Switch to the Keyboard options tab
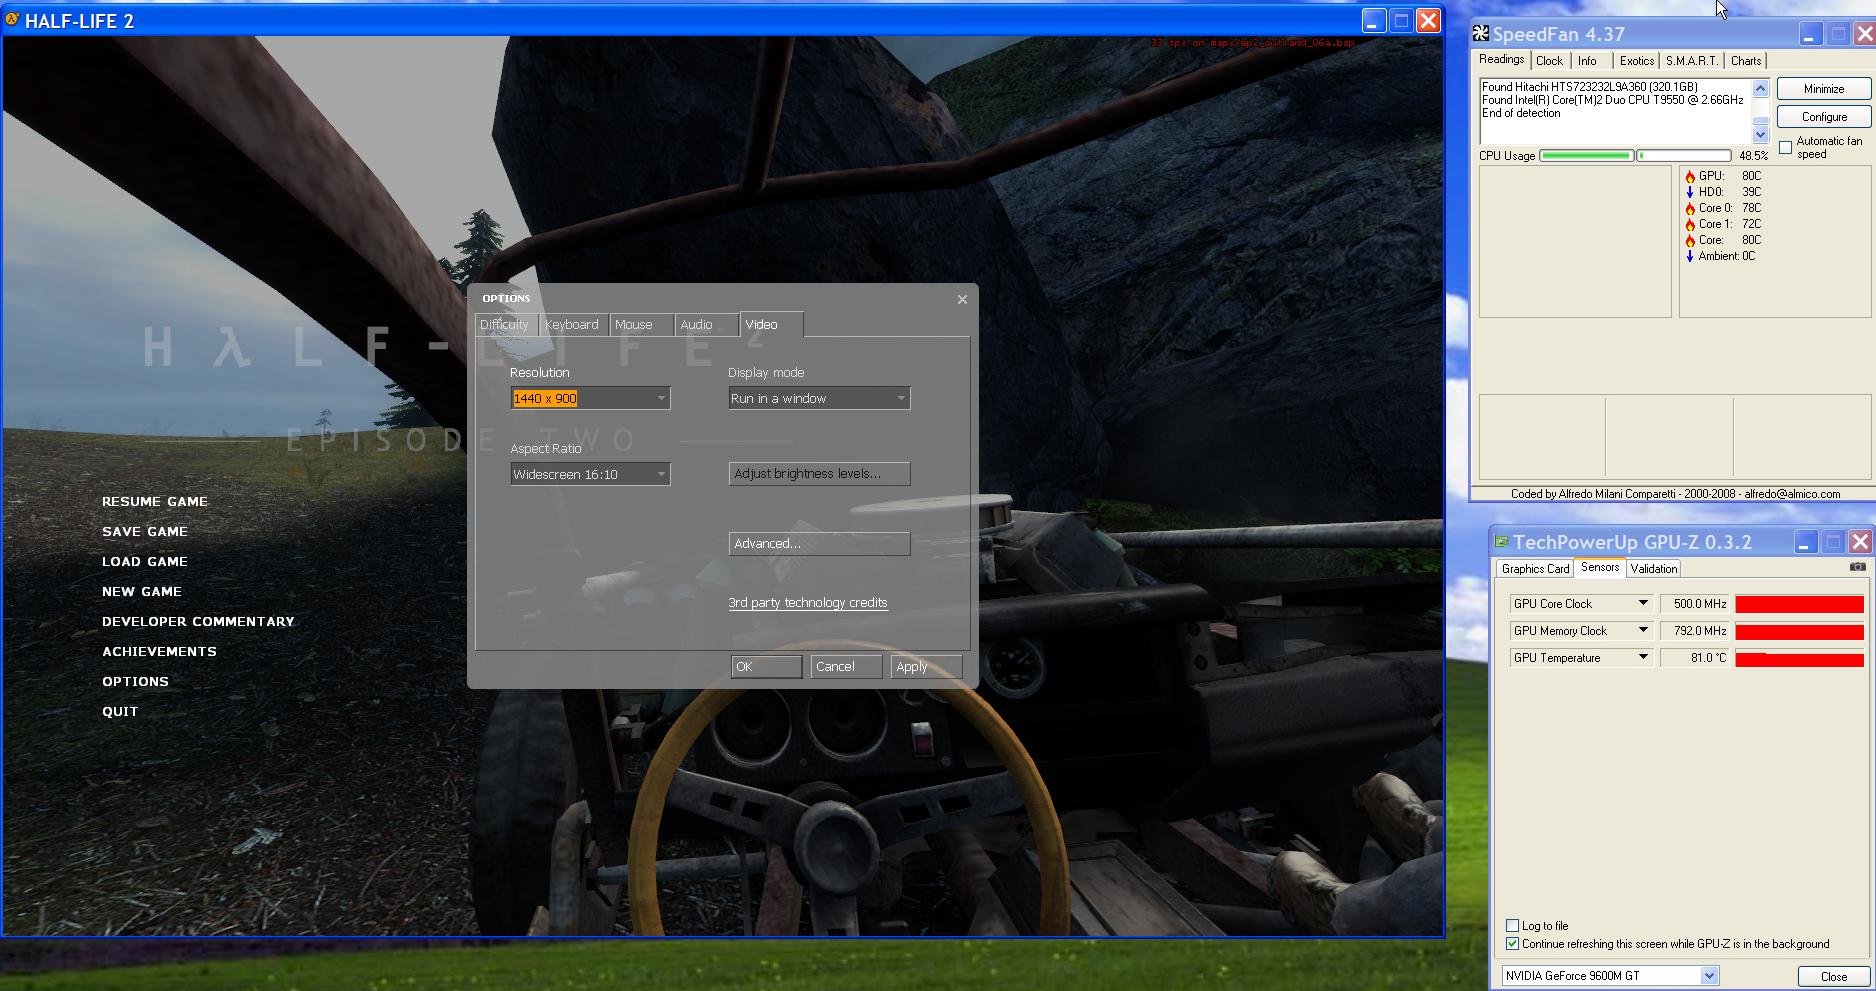Viewport: 1876px width, 991px height. coord(572,325)
